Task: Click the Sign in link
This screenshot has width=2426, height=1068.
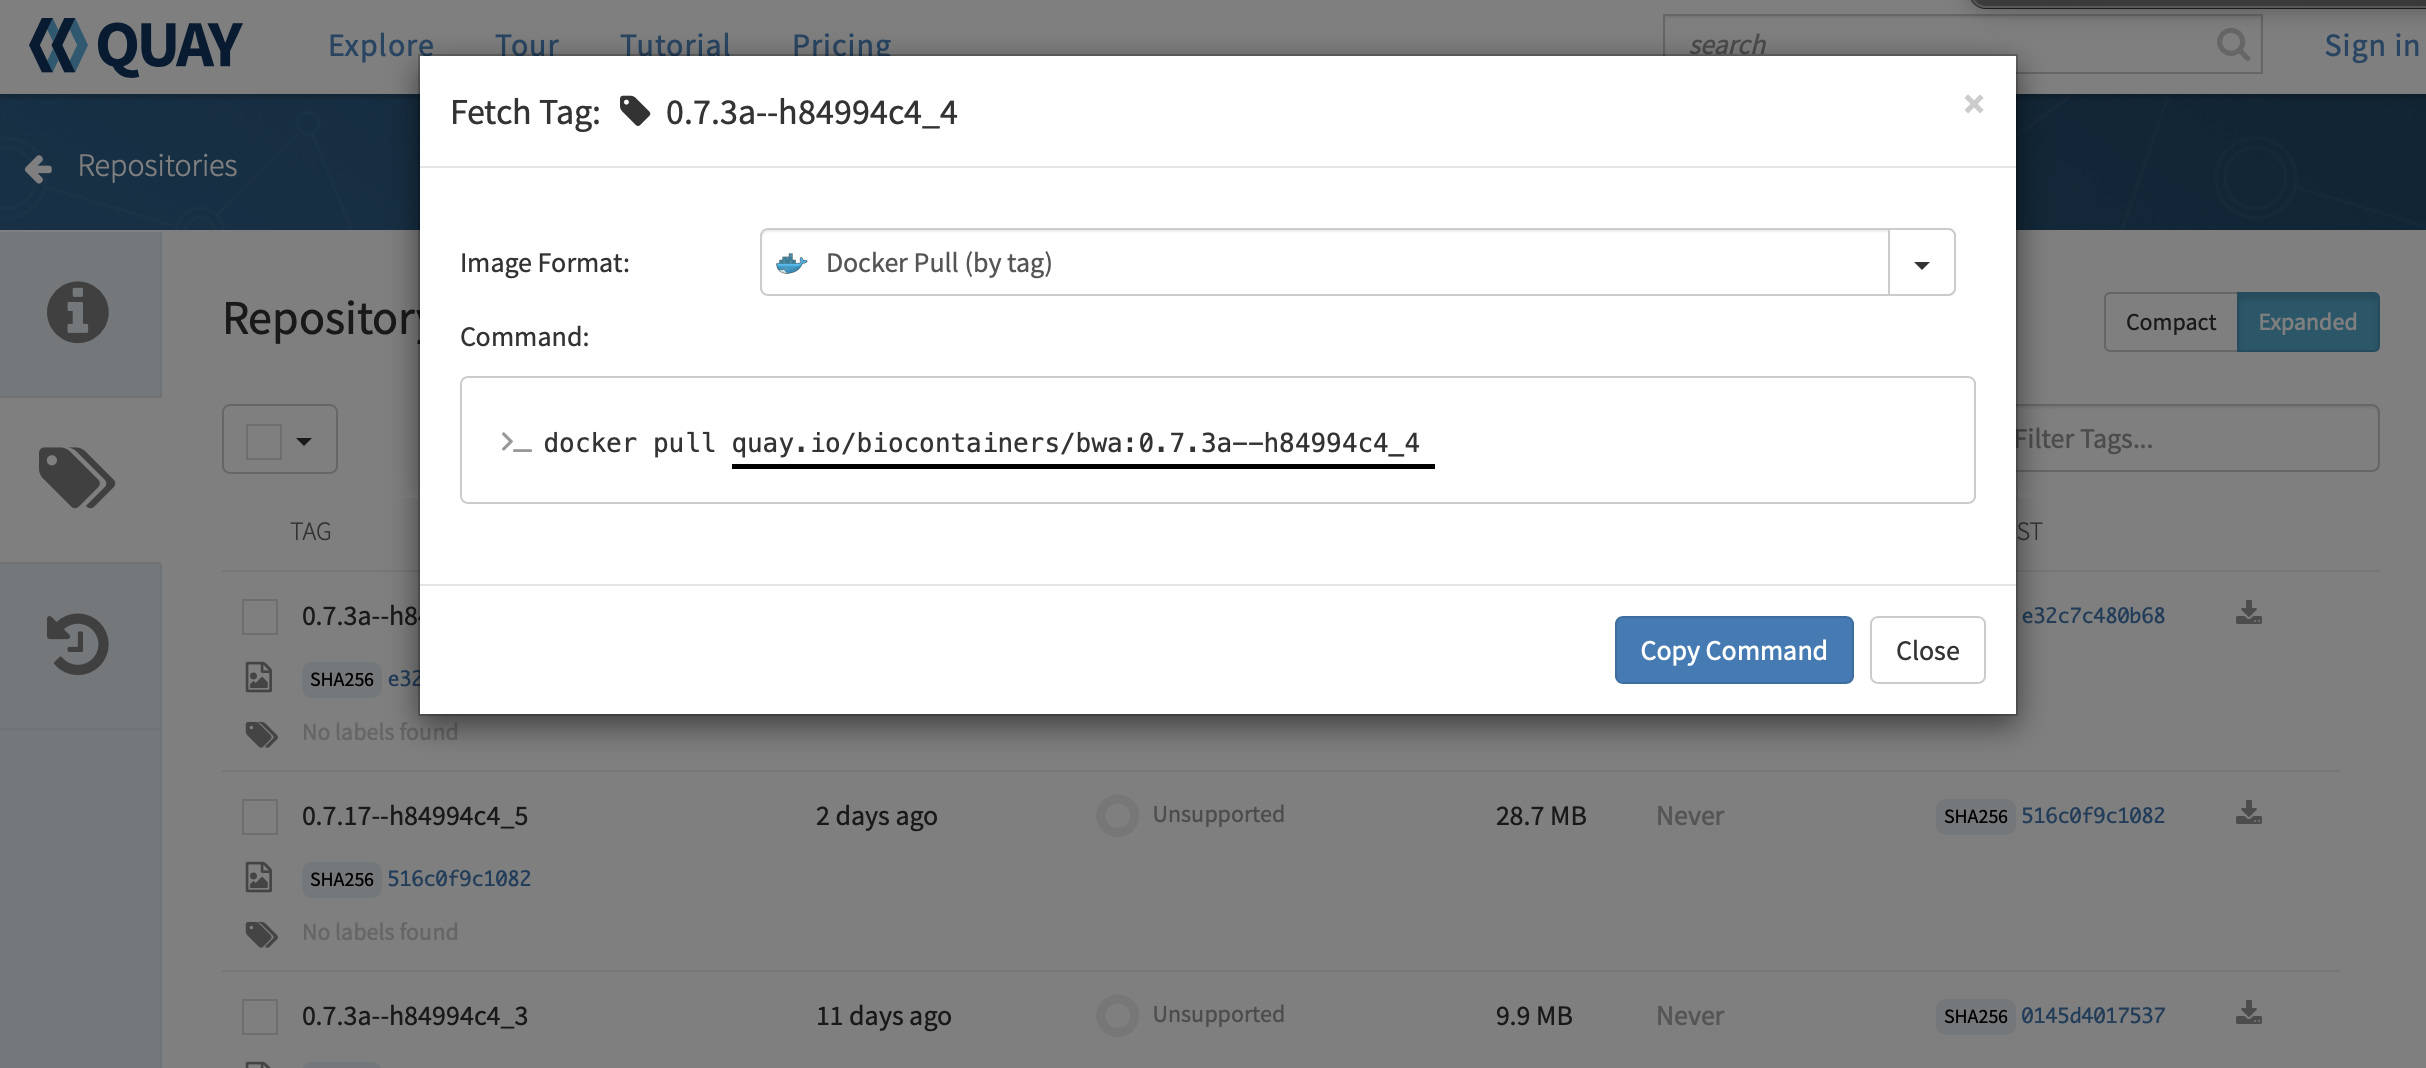Action: [2372, 45]
